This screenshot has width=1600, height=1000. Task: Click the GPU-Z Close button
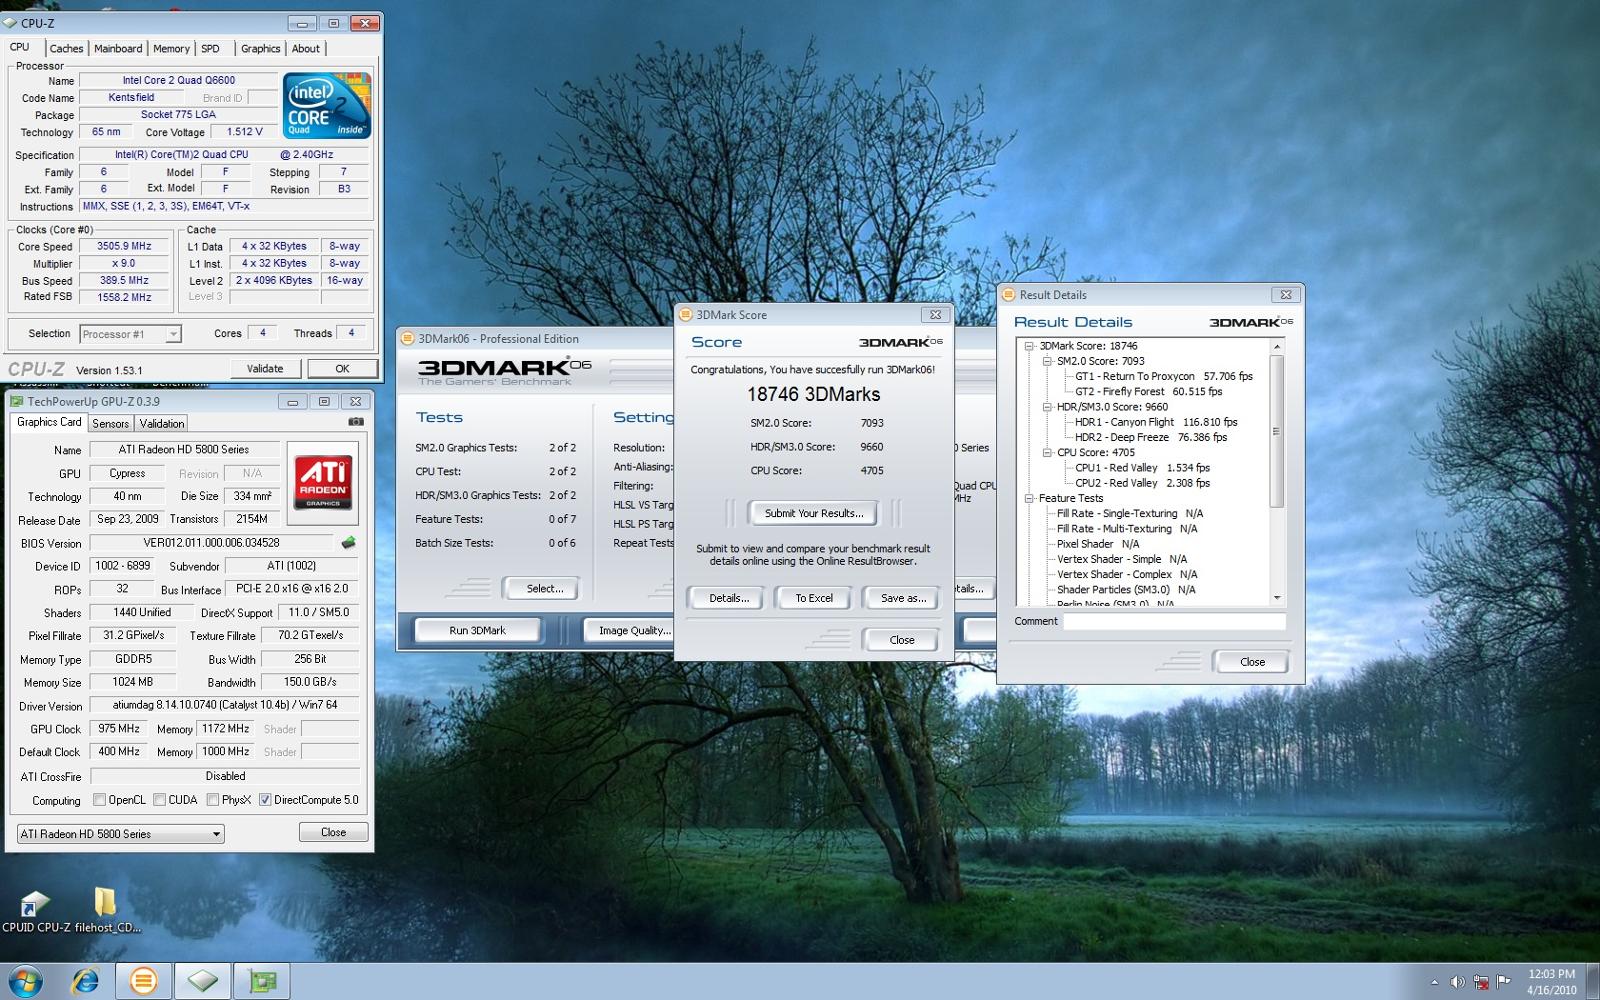333,832
